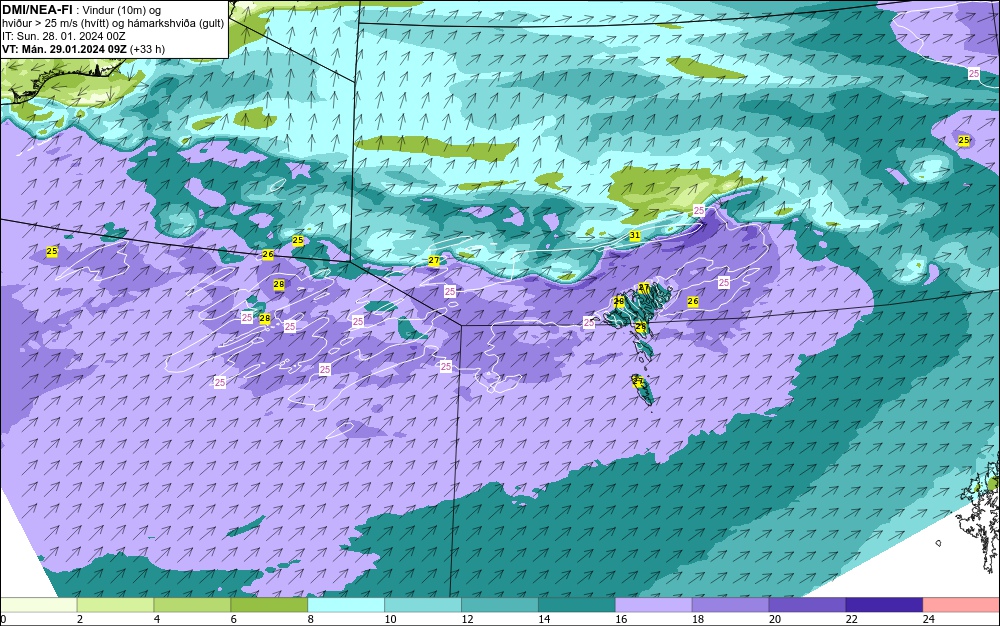1000x626 pixels.
Task: Click the legend tick label "4"
Action: (157, 619)
